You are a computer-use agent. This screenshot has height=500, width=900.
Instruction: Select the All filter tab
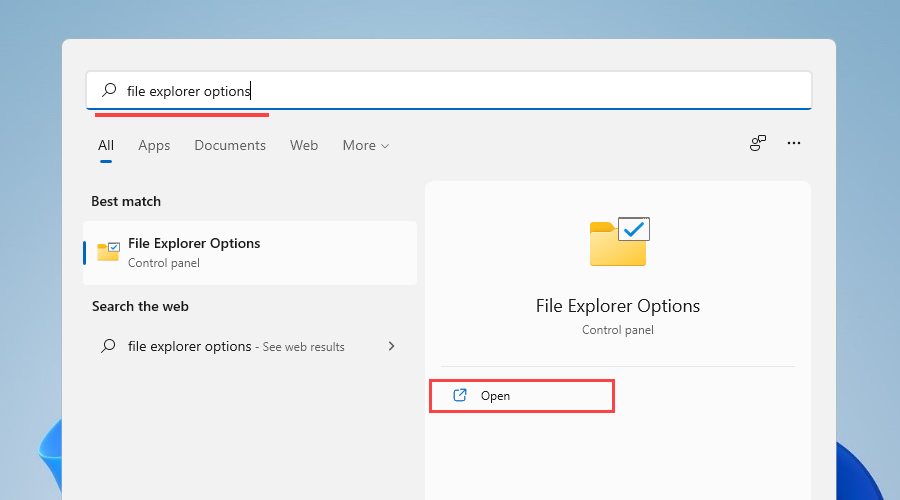click(x=106, y=146)
